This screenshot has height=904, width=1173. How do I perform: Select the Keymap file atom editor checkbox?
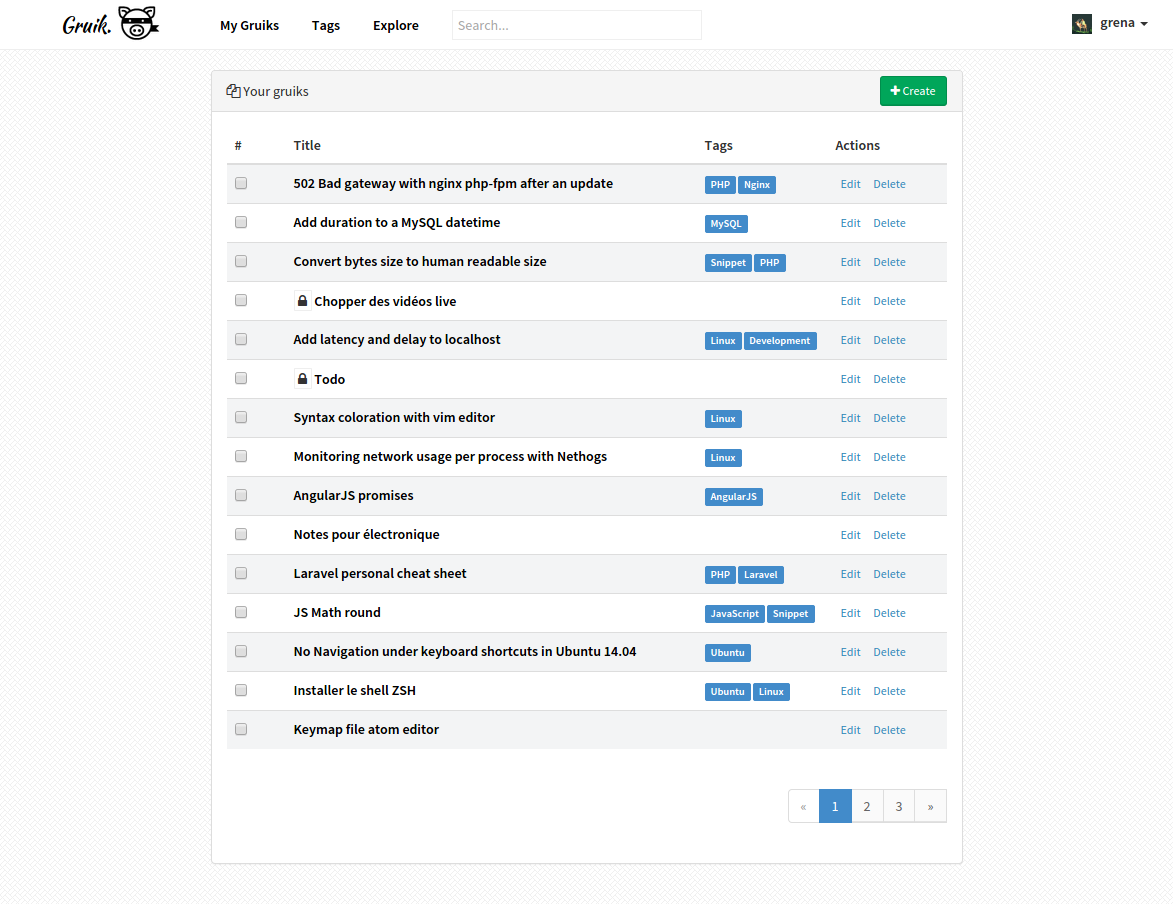point(241,729)
